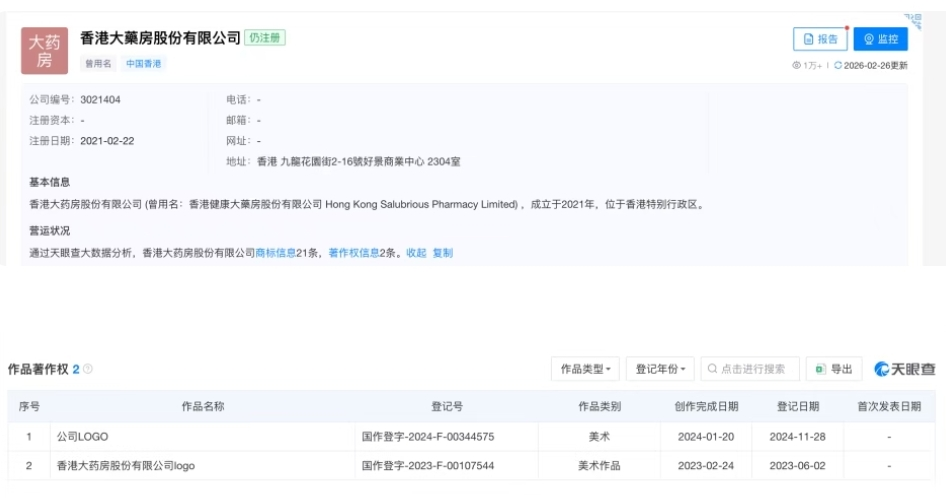The image size is (946, 498).
Task: Click 复制 to copy the summary
Action: (442, 253)
